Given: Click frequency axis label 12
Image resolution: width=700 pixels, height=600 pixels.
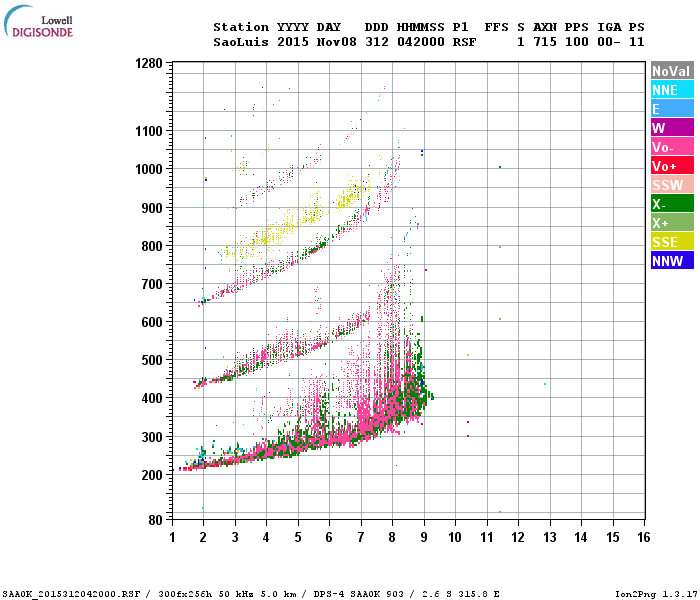Looking at the screenshot, I should (518, 537).
